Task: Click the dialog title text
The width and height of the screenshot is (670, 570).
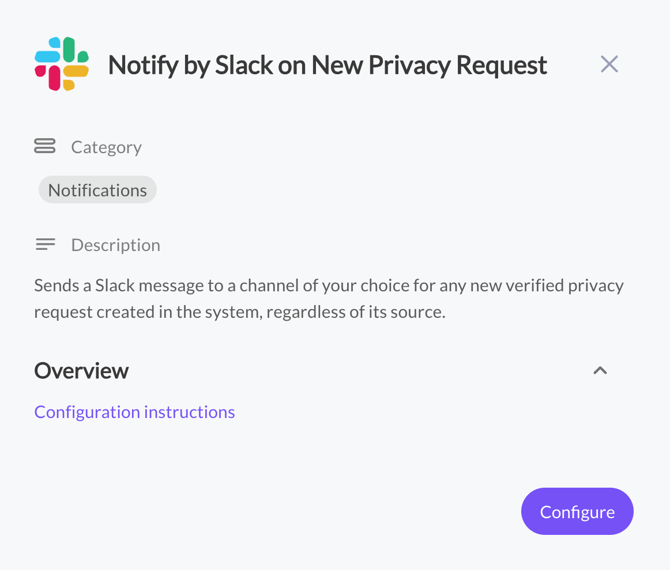Action: [327, 65]
